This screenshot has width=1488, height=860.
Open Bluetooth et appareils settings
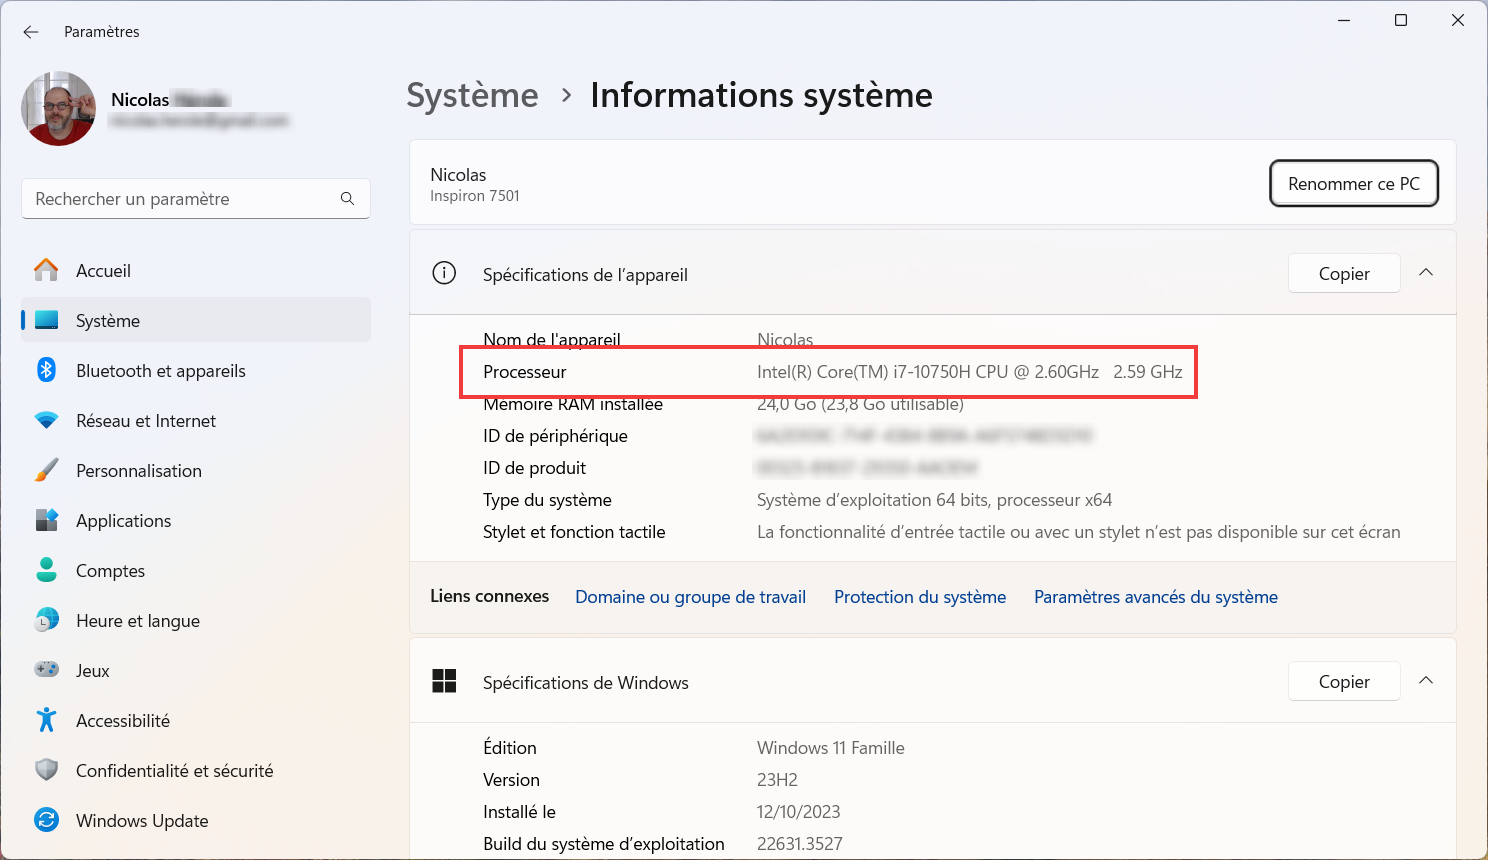(x=196, y=371)
